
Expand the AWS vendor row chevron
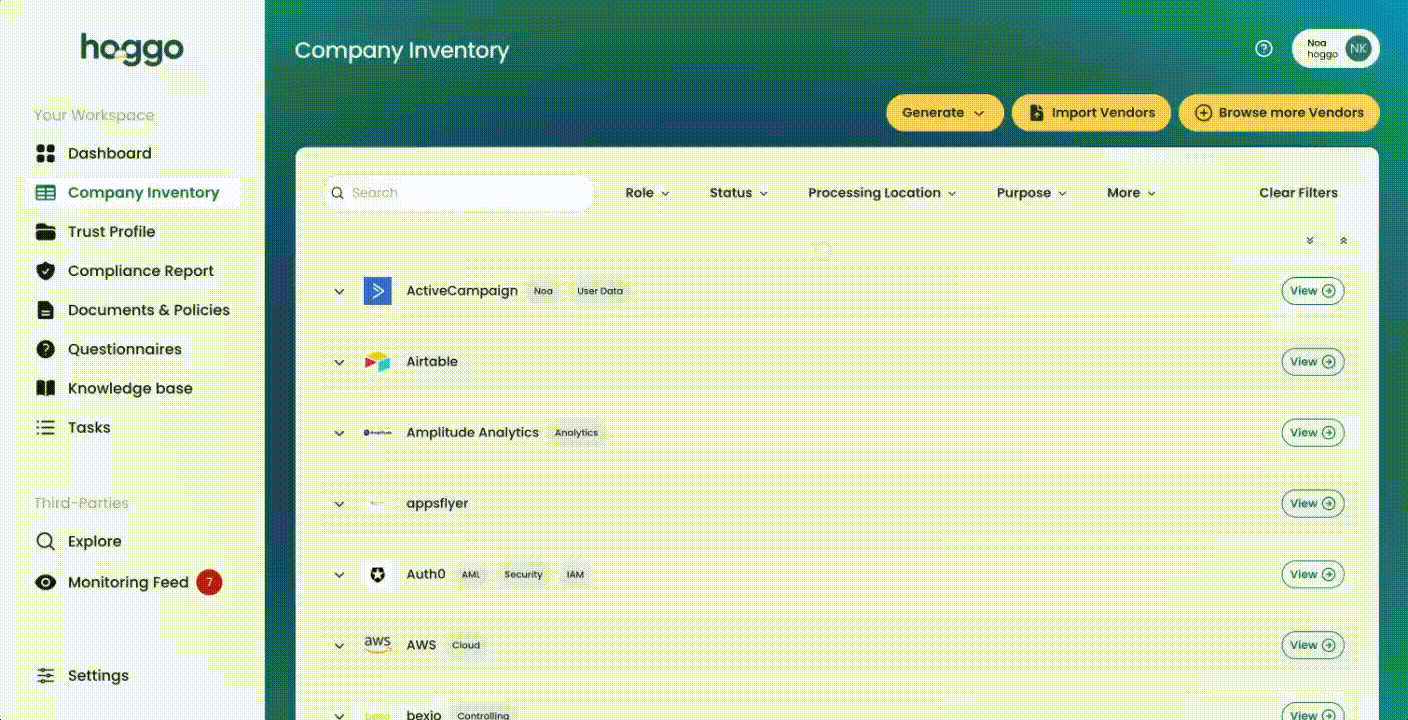pos(339,645)
